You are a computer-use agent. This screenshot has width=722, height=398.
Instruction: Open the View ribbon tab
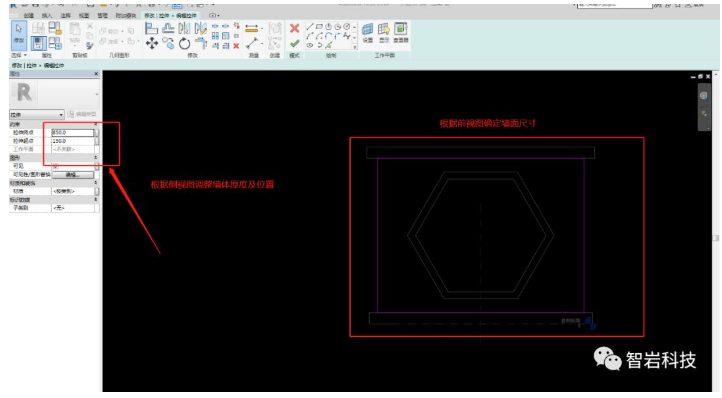(x=84, y=16)
